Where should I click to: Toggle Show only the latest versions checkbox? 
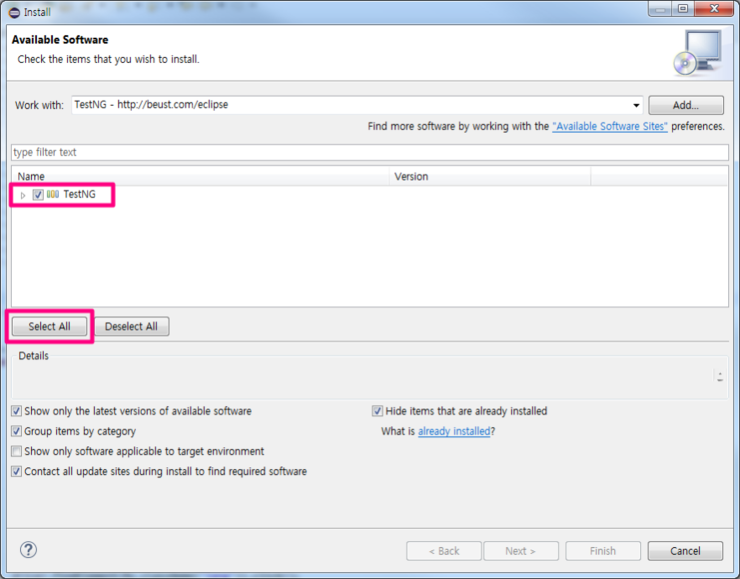coord(17,411)
